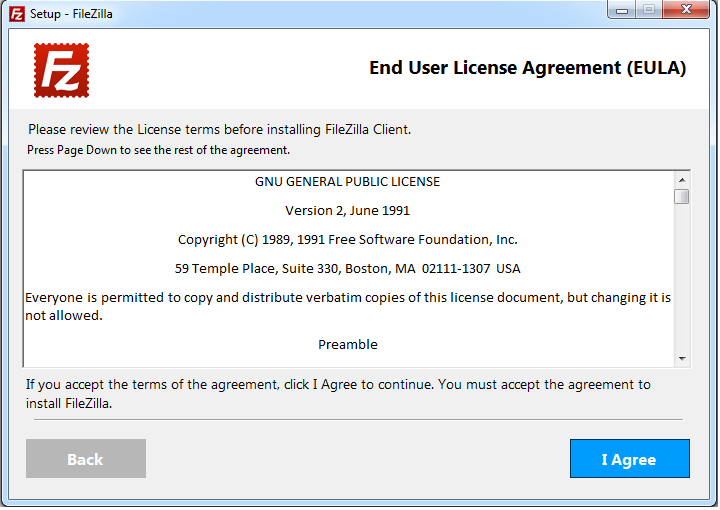Click the license text scrollbar thumb
The width and height of the screenshot is (720, 510).
[x=682, y=196]
